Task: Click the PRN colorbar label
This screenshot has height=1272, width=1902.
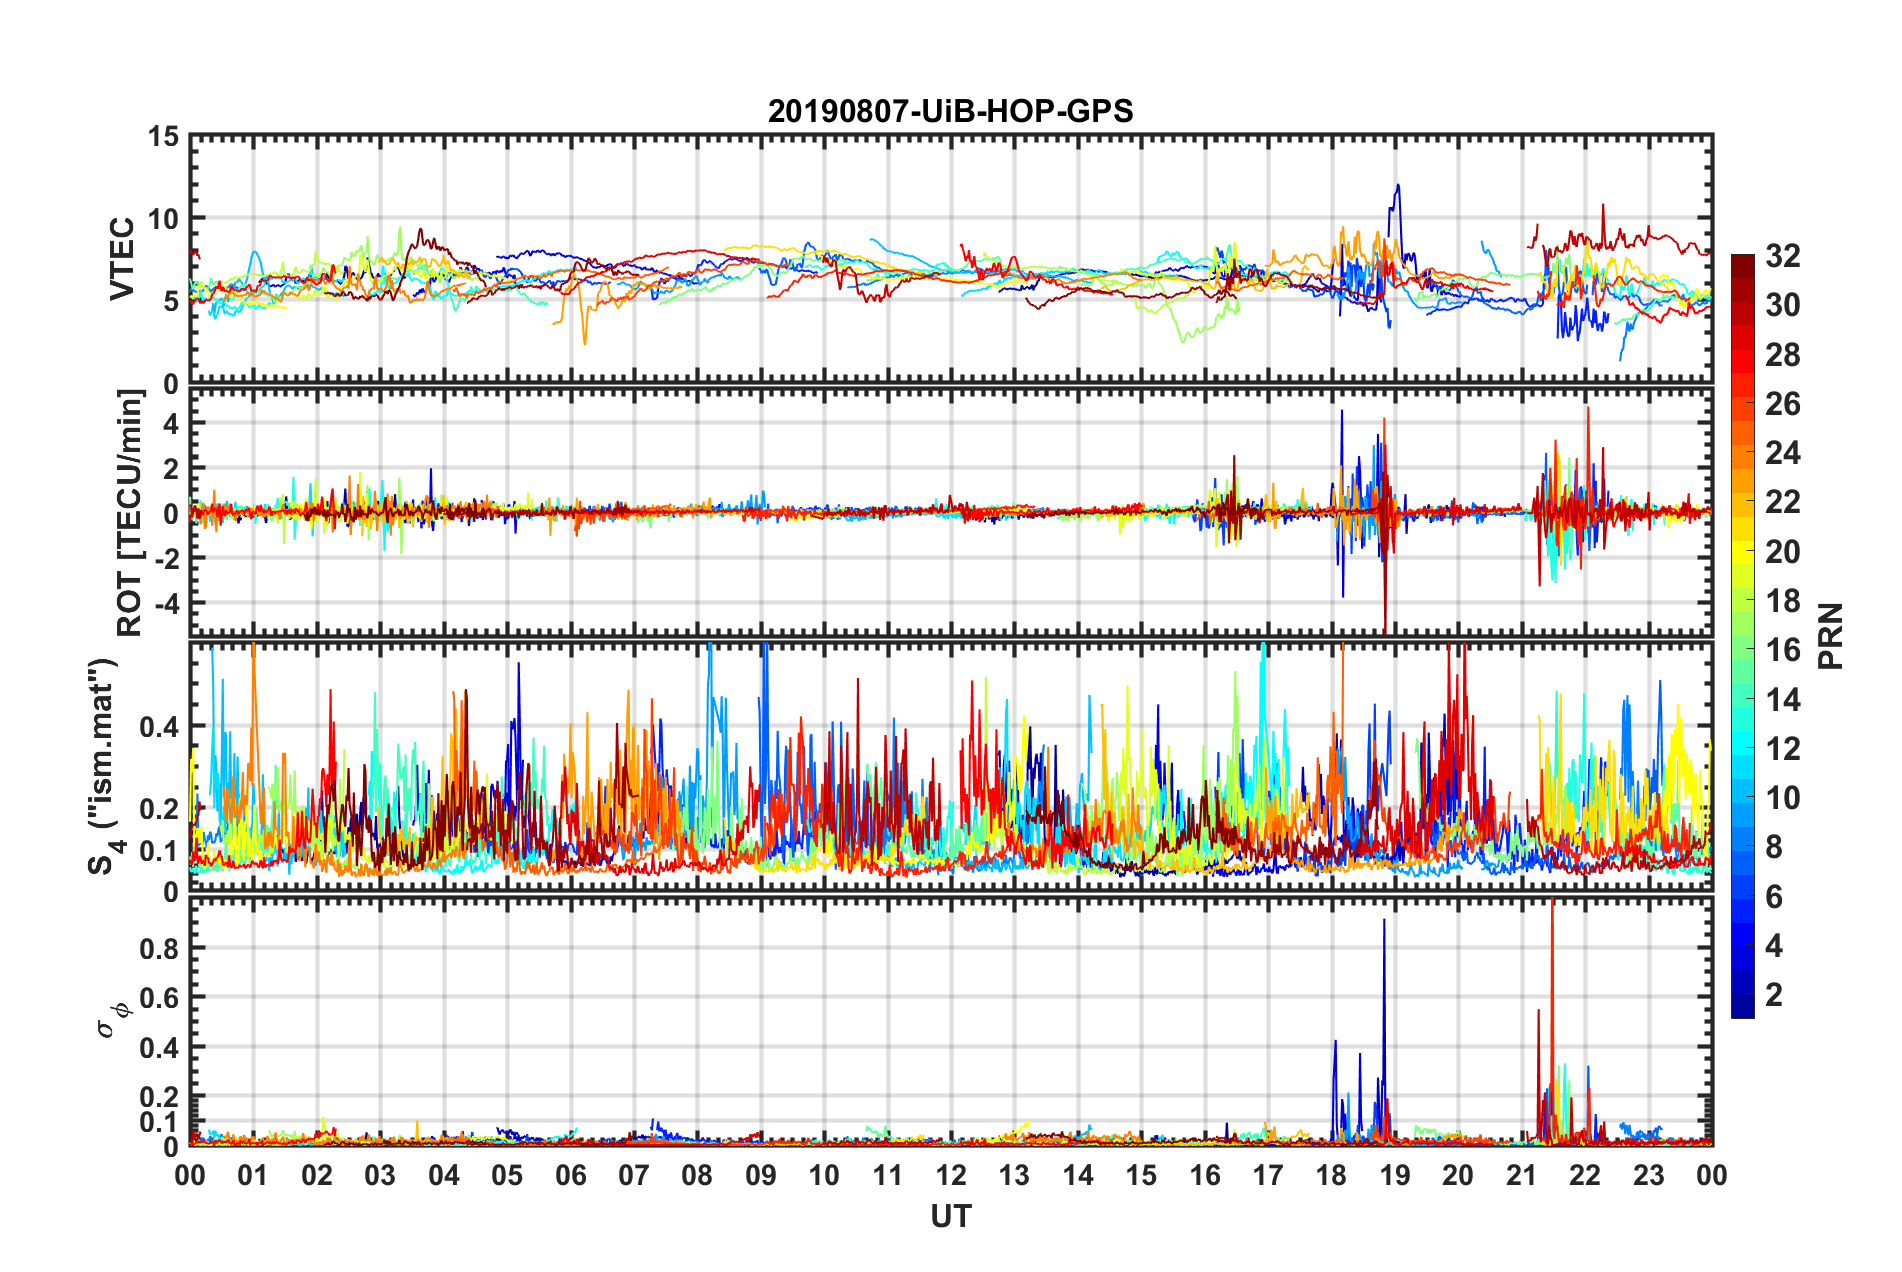Action: click(x=1831, y=636)
